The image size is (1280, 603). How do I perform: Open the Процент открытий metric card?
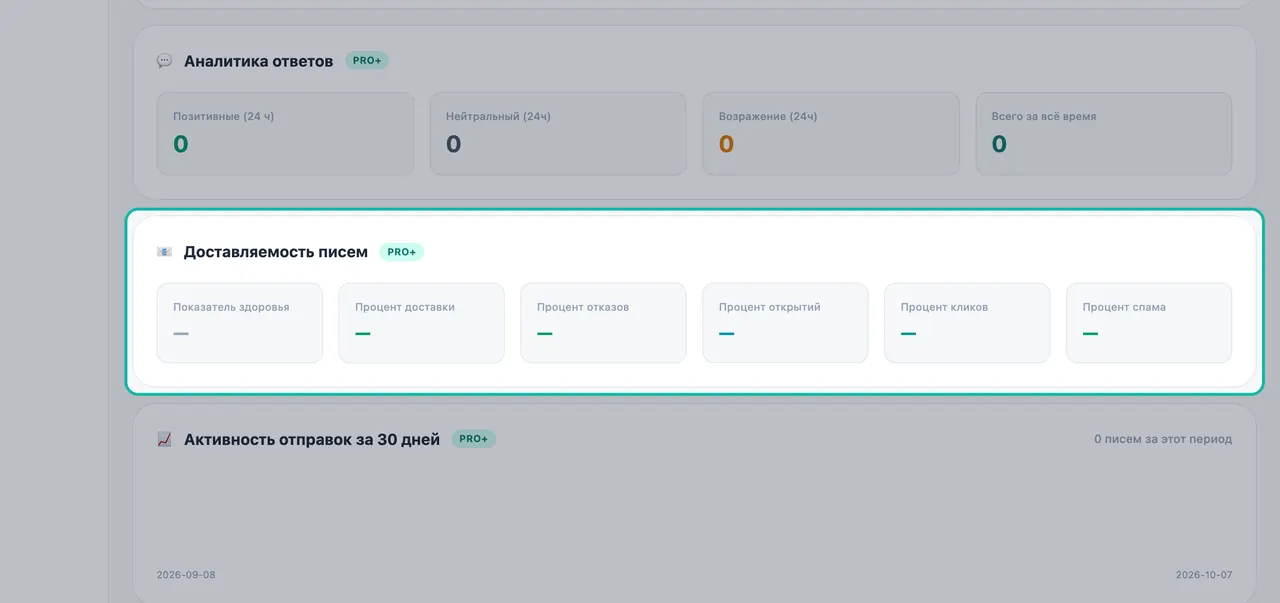(786, 323)
